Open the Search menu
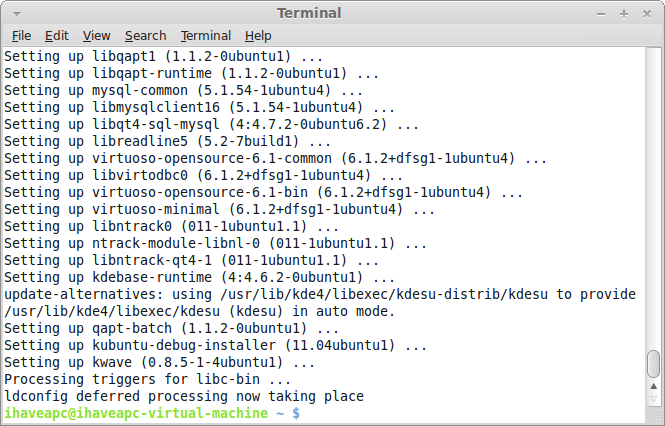 (145, 36)
